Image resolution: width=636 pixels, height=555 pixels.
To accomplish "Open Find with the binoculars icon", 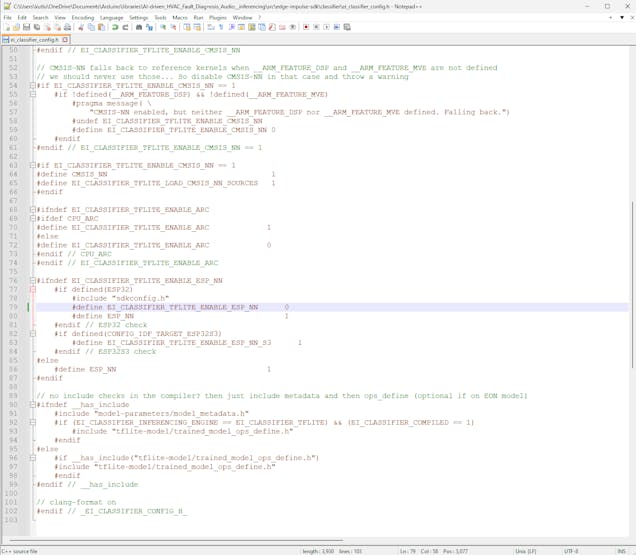I will (x=137, y=28).
